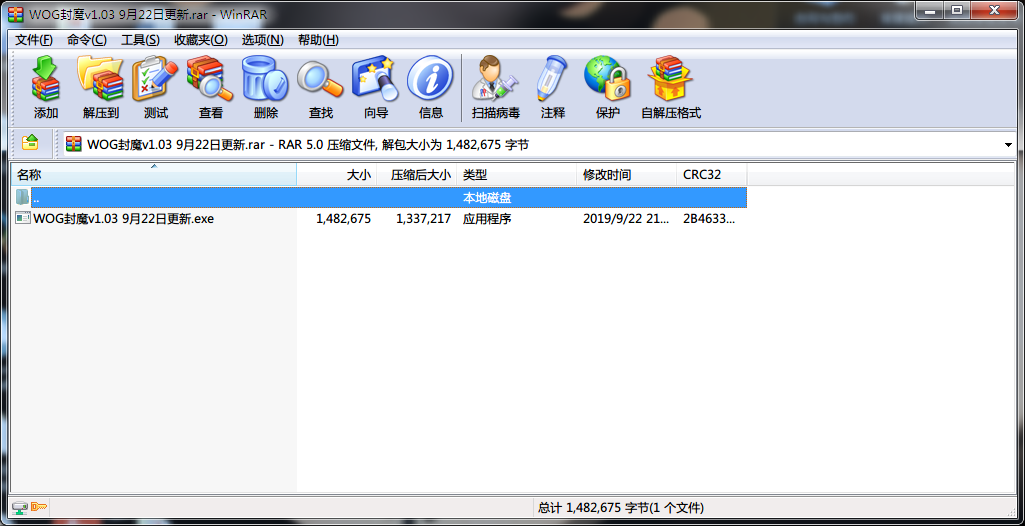This screenshot has width=1025, height=526.
Task: Click the archive path text in address bar
Action: 308,145
